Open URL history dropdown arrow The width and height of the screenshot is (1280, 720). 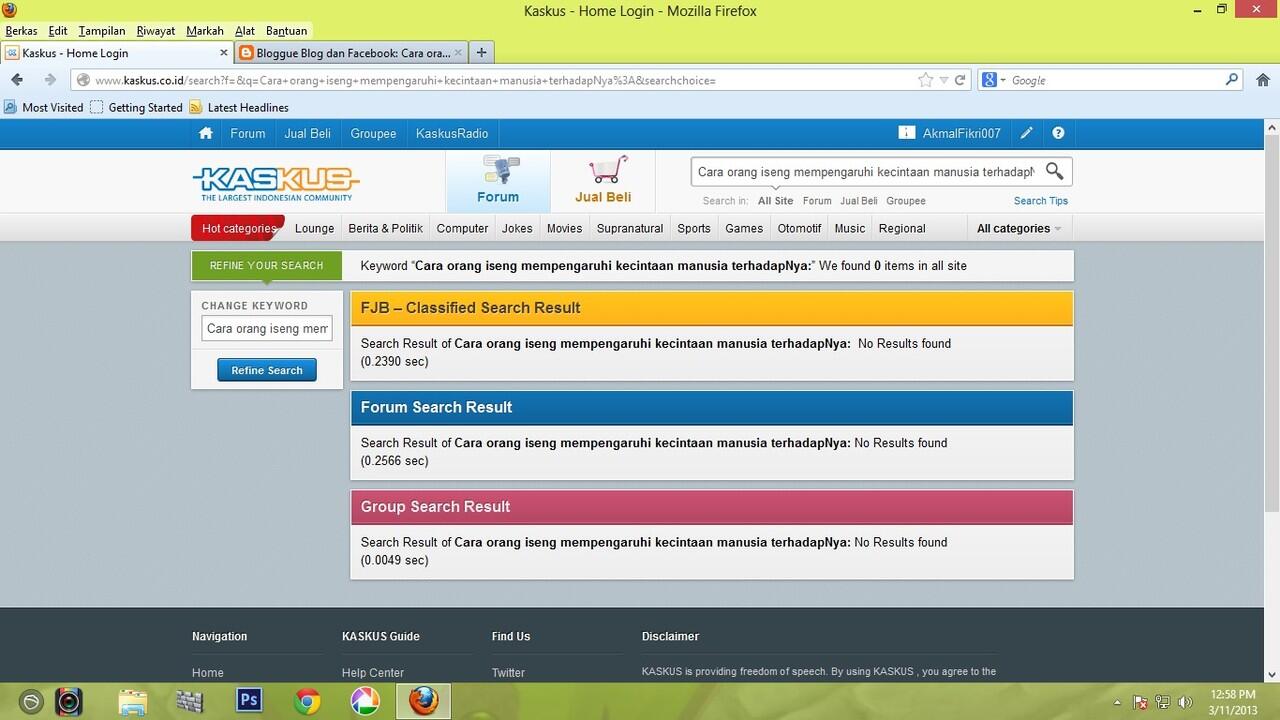(x=944, y=80)
